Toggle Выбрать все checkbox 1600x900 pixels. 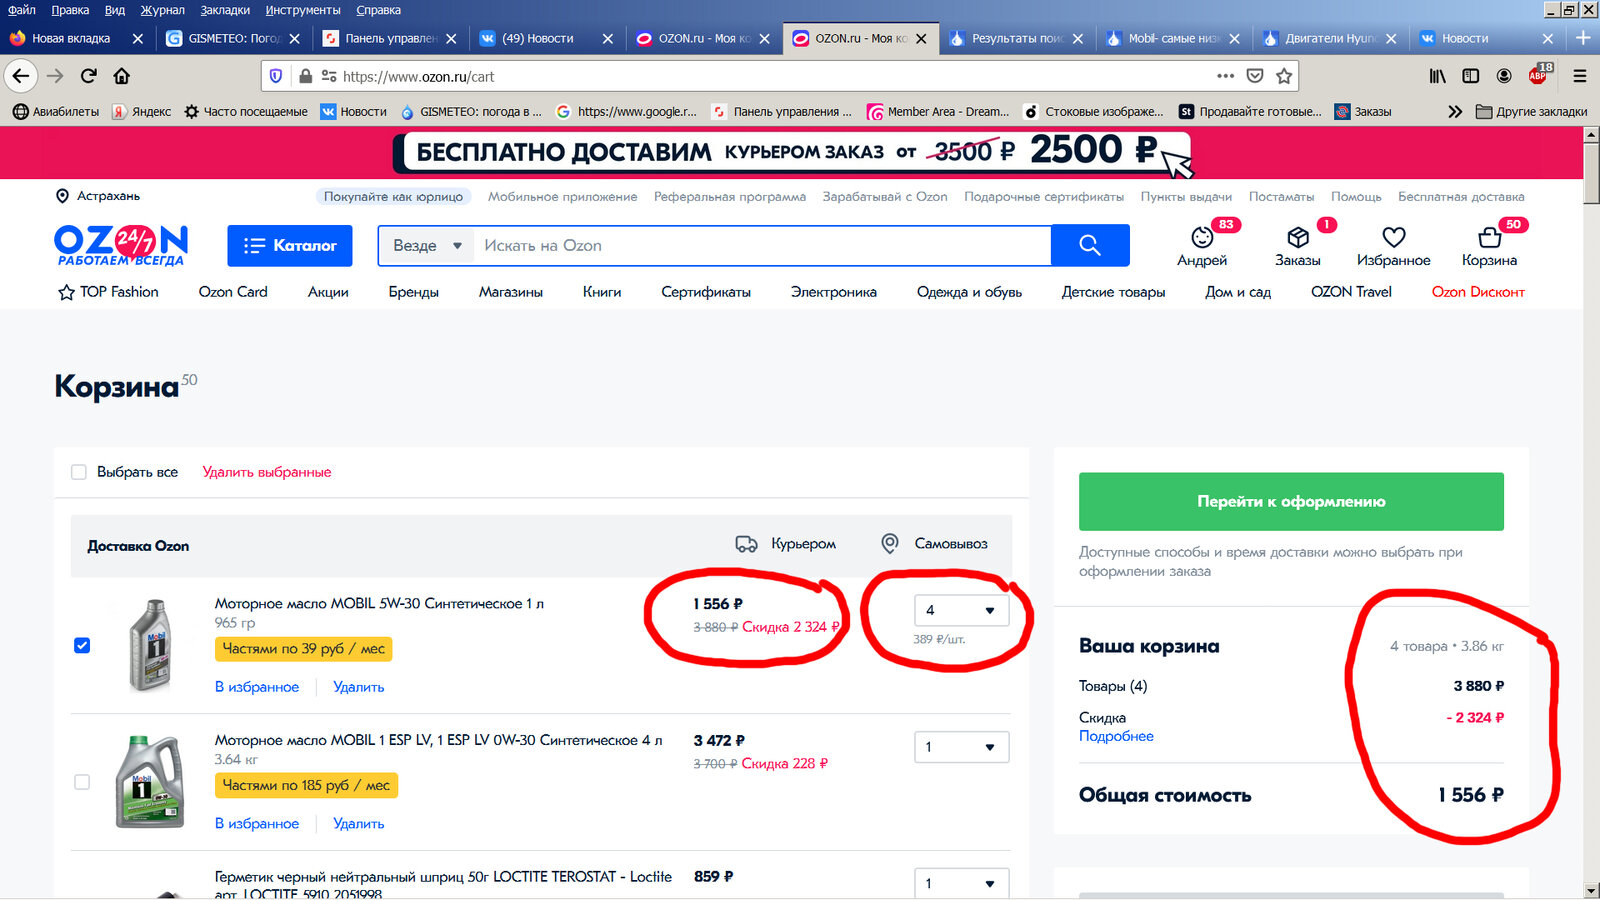79,472
